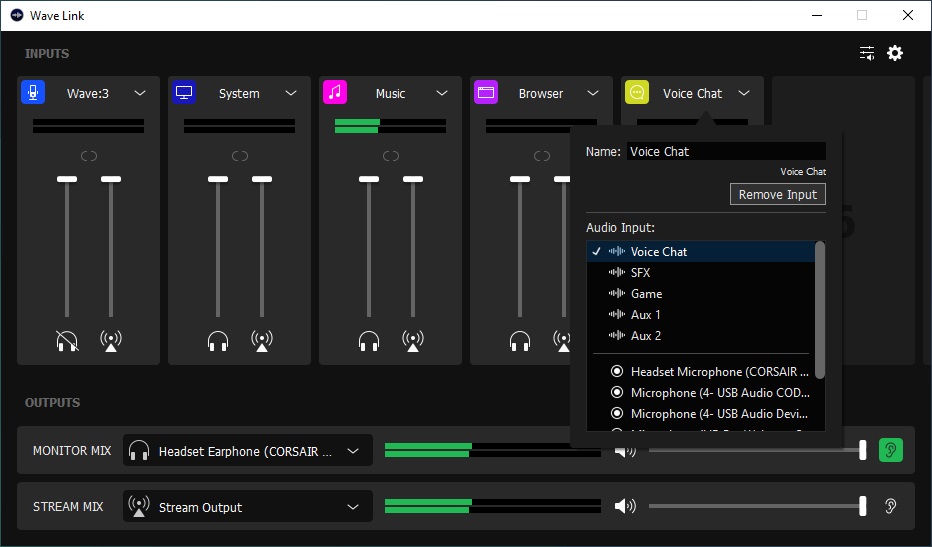This screenshot has height=547, width=932.
Task: Mute Music headphone monitor output
Action: 369,341
